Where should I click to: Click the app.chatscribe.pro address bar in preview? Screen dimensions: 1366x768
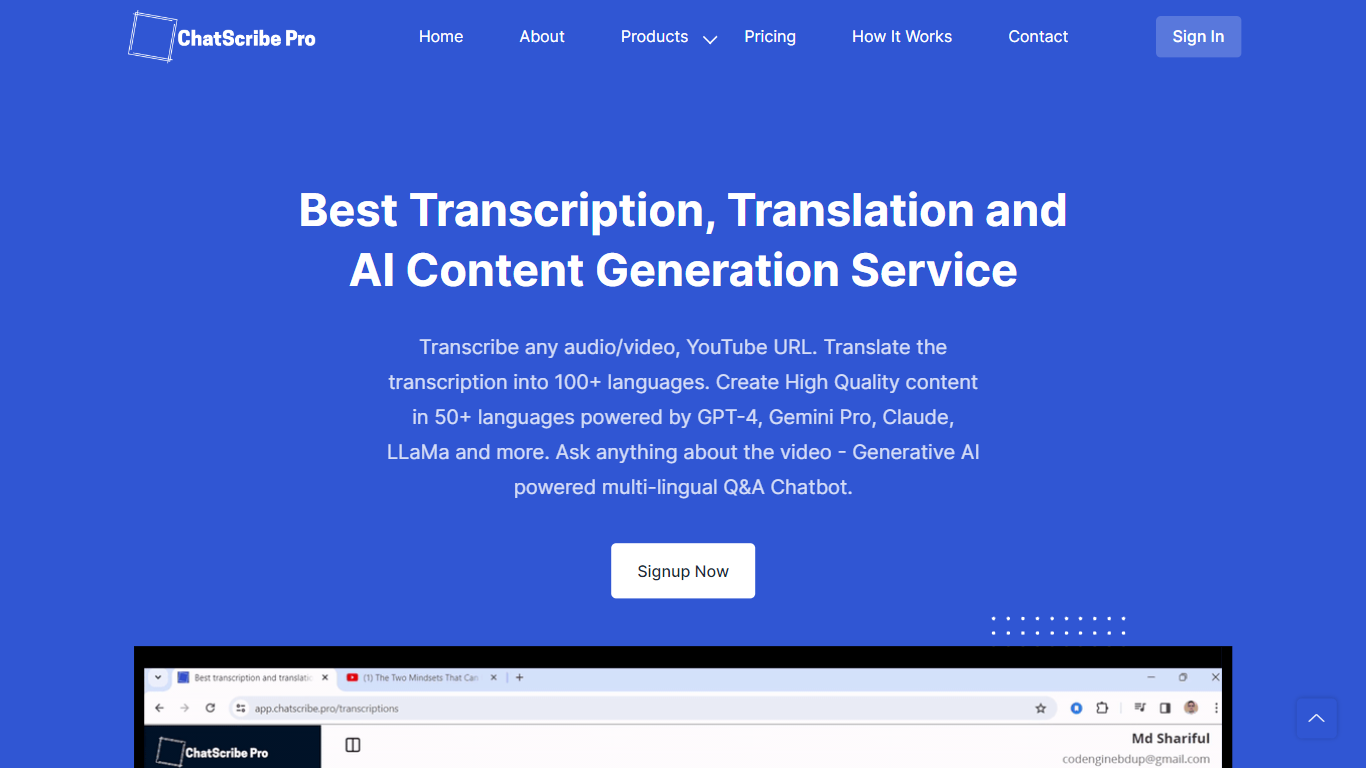640,708
